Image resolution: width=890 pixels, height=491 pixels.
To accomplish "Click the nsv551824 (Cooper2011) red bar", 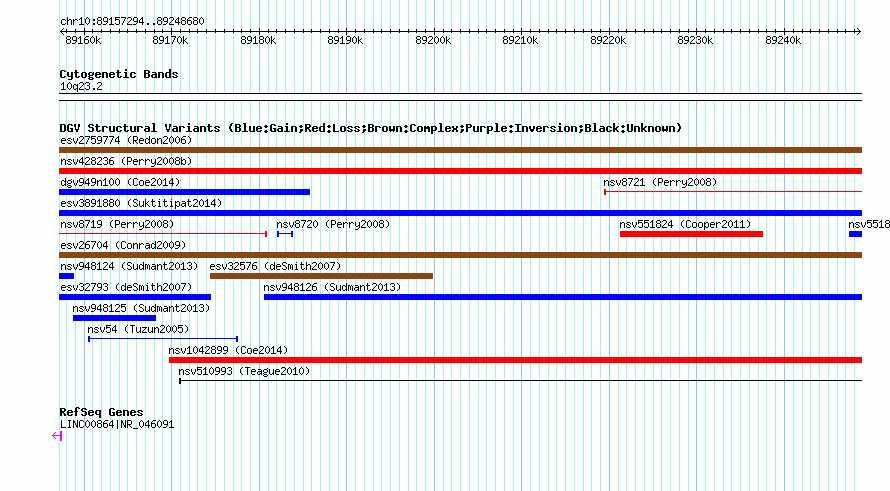I will (x=691, y=234).
